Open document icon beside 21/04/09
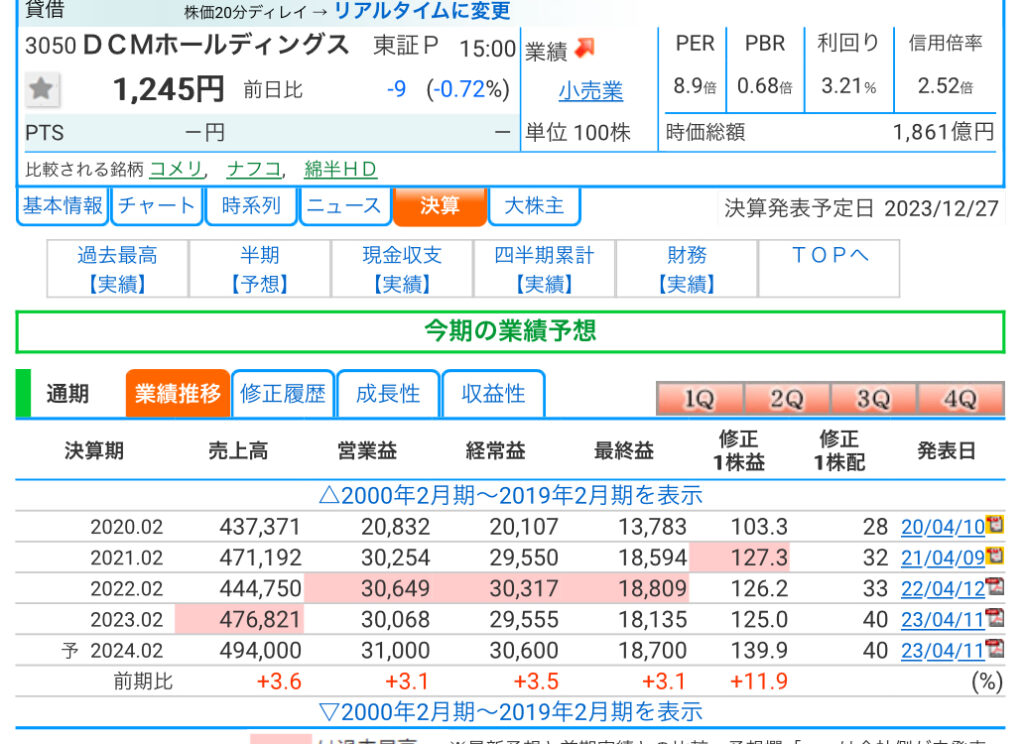1024x744 pixels. click(995, 555)
